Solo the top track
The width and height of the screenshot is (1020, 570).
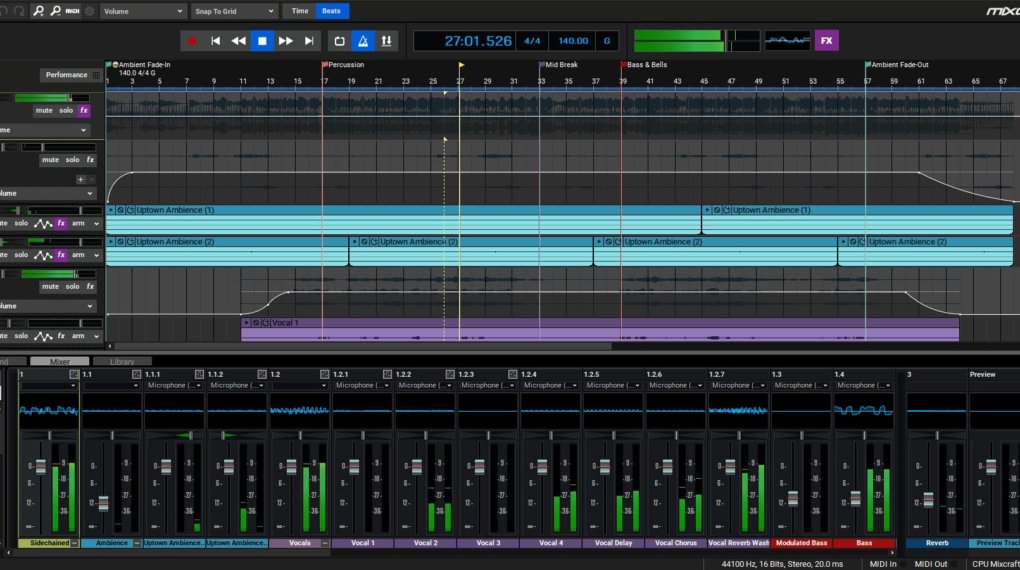pos(66,111)
